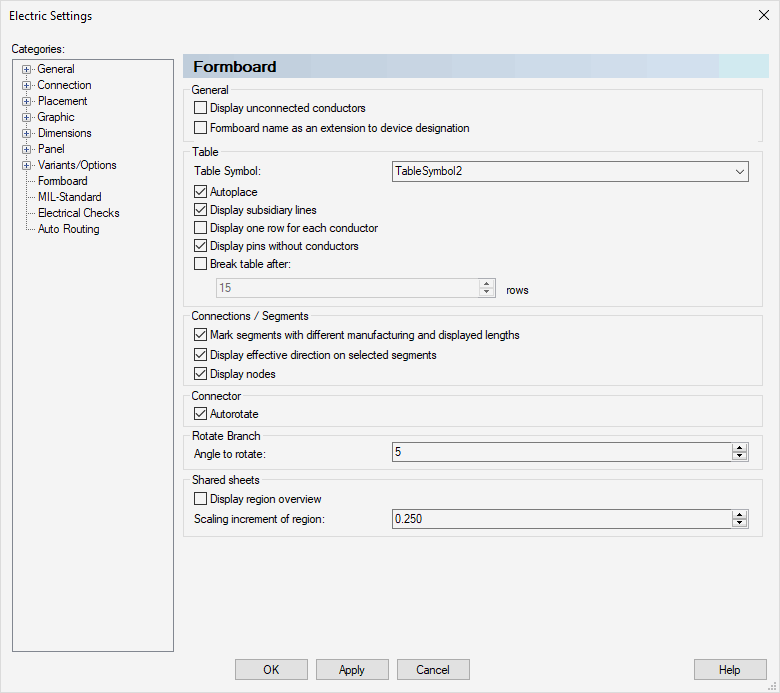This screenshot has width=780, height=693.
Task: Click the Apply button
Action: (x=352, y=670)
